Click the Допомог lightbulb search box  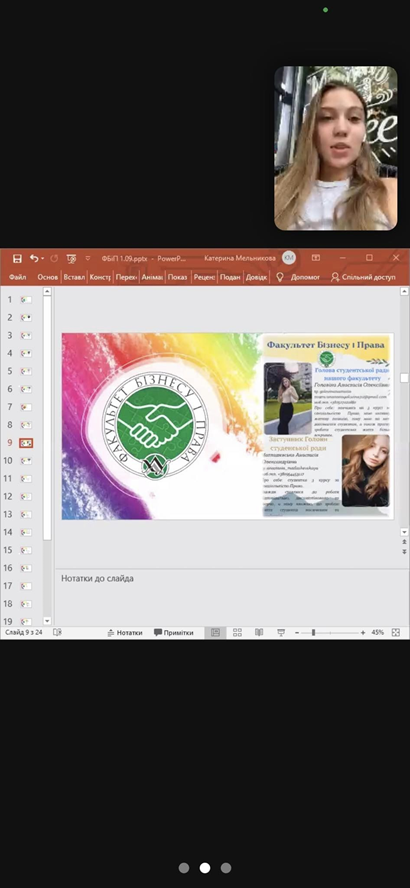(x=298, y=278)
